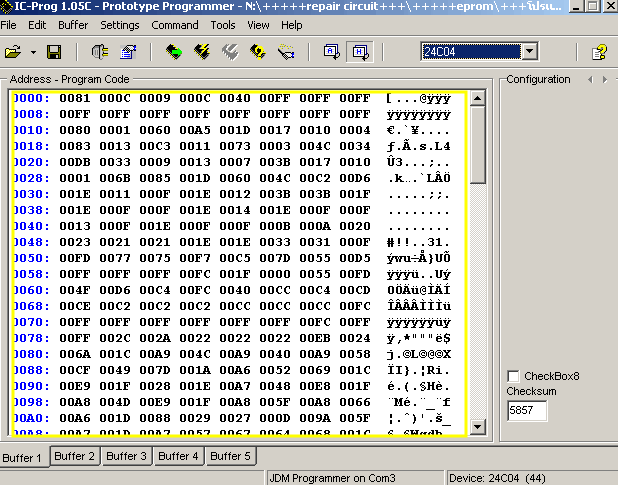618x485 pixels.
Task: Show assembler view icon
Action: click(331, 52)
